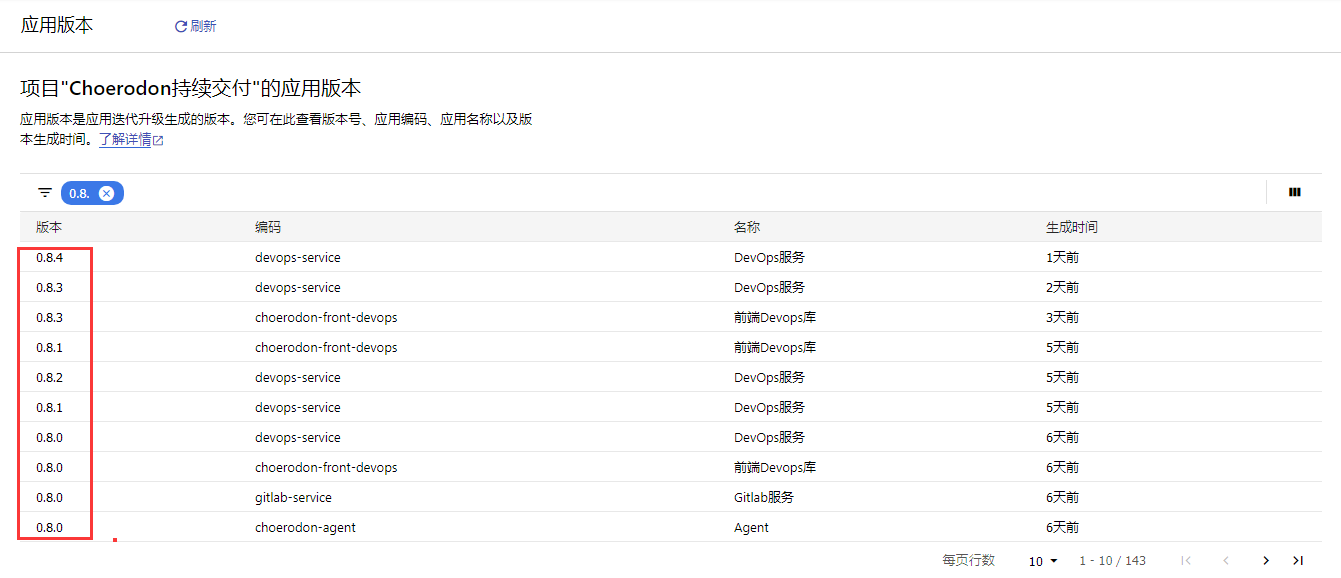Image resolution: width=1341 pixels, height=578 pixels.
Task: Go to the first page
Action: tap(1186, 561)
